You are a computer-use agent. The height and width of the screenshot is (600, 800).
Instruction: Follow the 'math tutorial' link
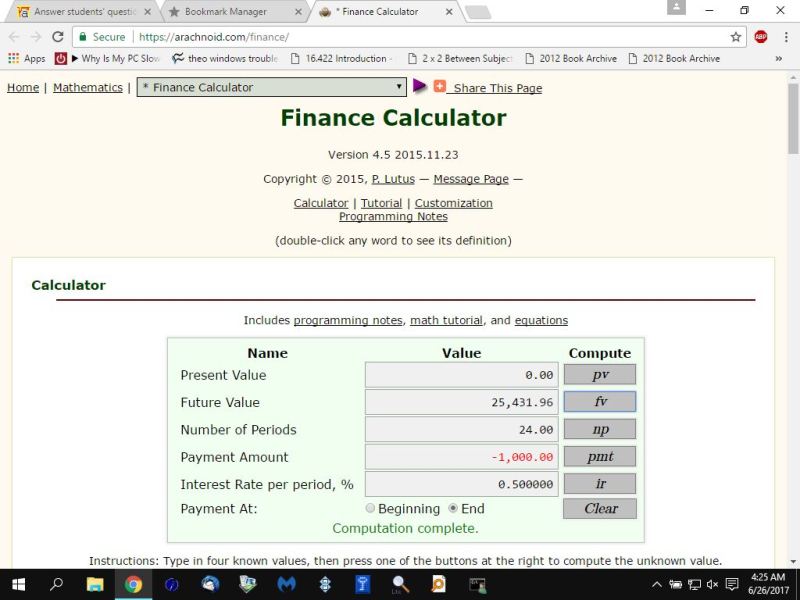coord(446,320)
